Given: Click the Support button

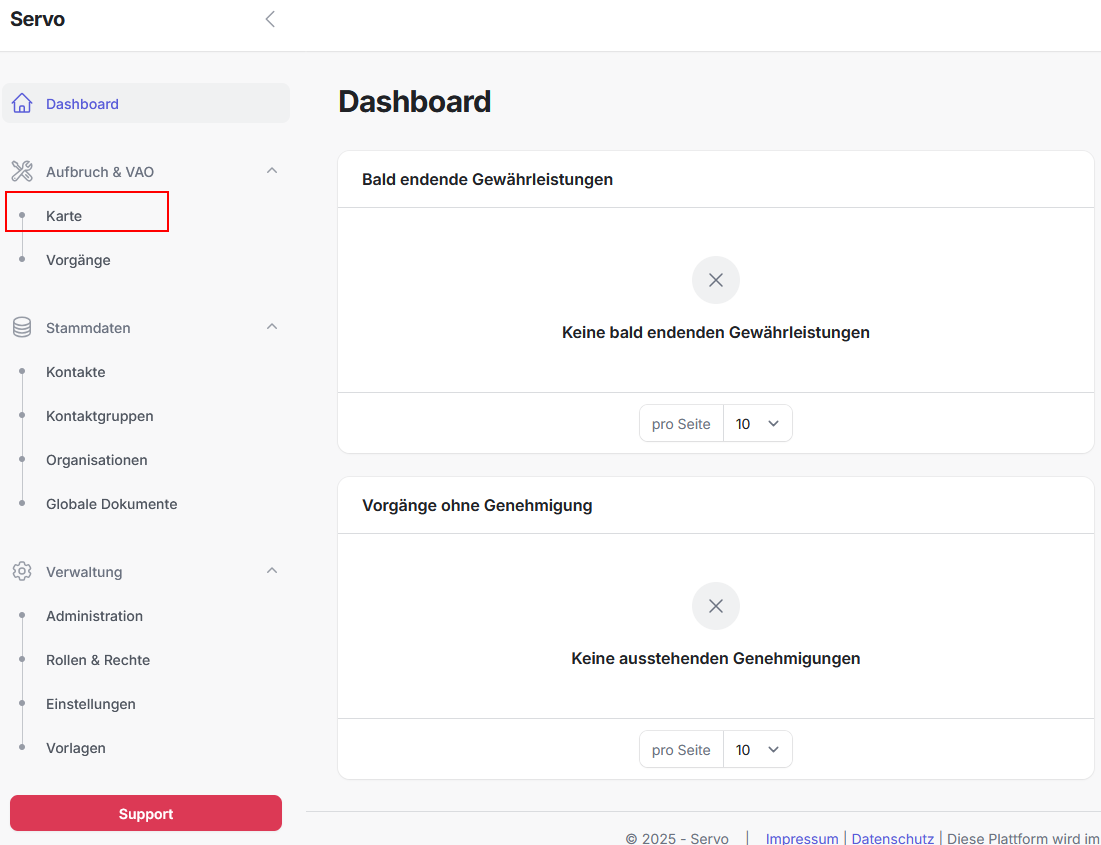Looking at the screenshot, I should 145,813.
